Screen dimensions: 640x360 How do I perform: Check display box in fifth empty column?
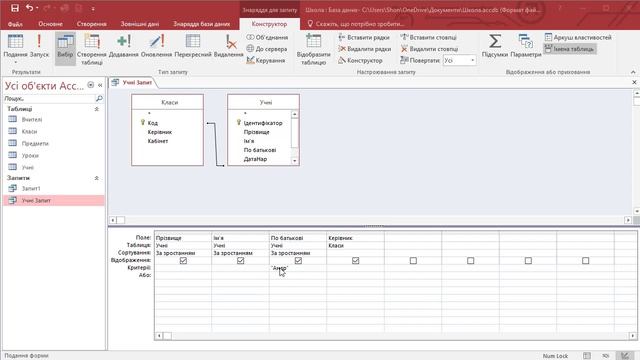413,260
